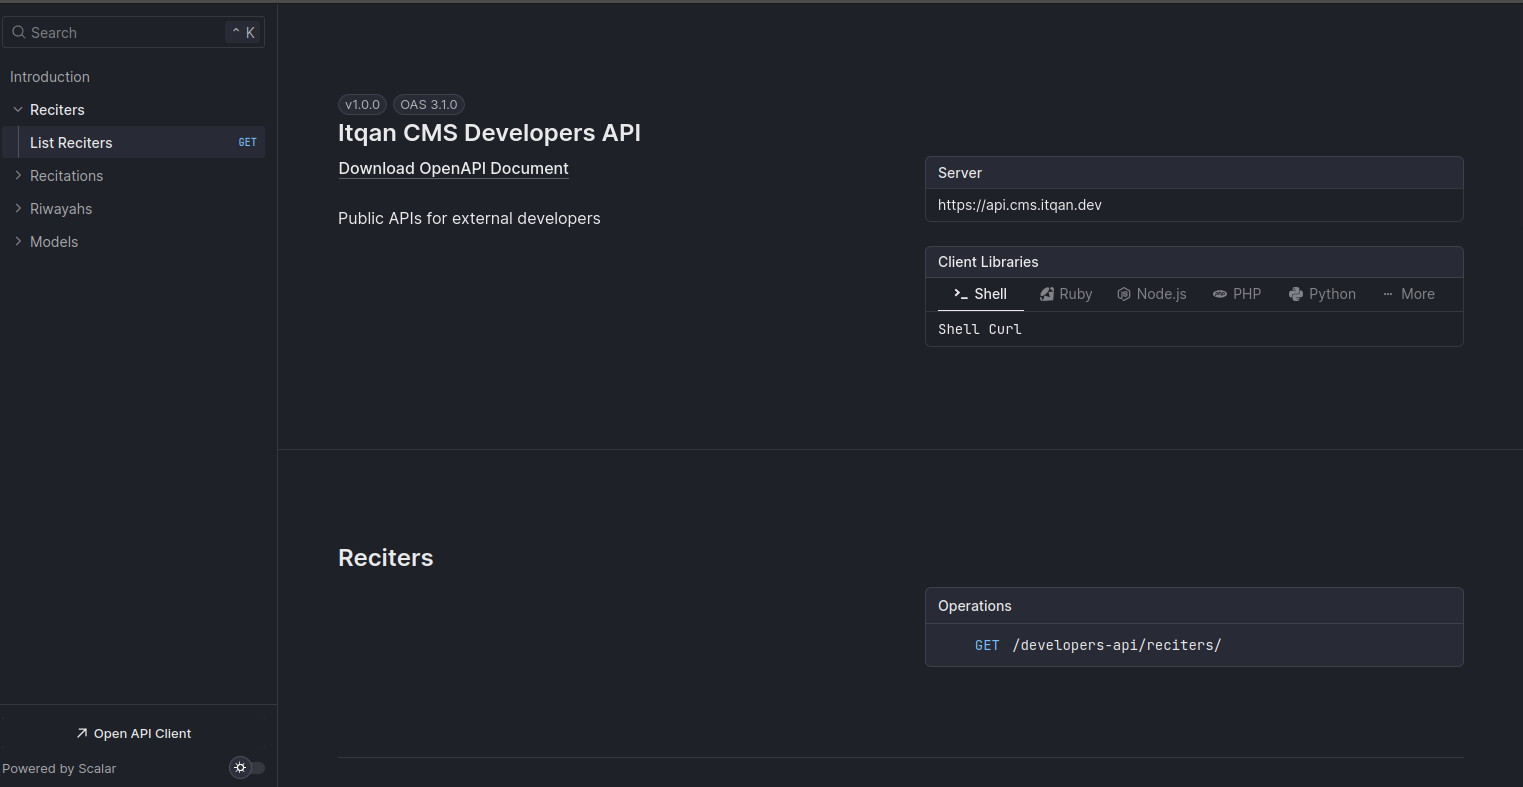Click the Node.js hexagon icon
This screenshot has width=1523, height=787.
point(1124,294)
